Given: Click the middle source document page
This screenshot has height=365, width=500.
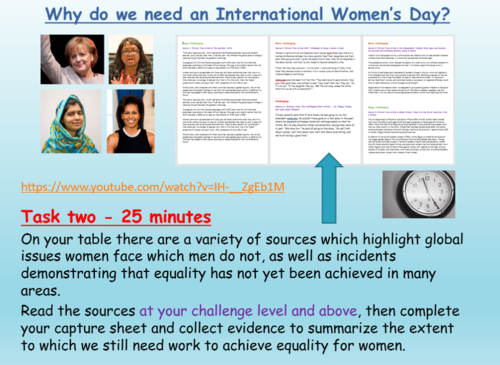Looking at the screenshot, I should [315, 100].
